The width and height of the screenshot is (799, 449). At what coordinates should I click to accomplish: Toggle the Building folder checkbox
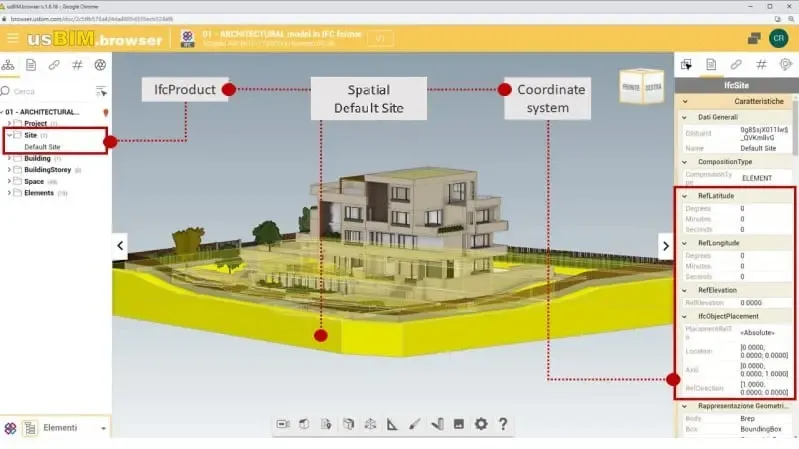tap(18, 159)
